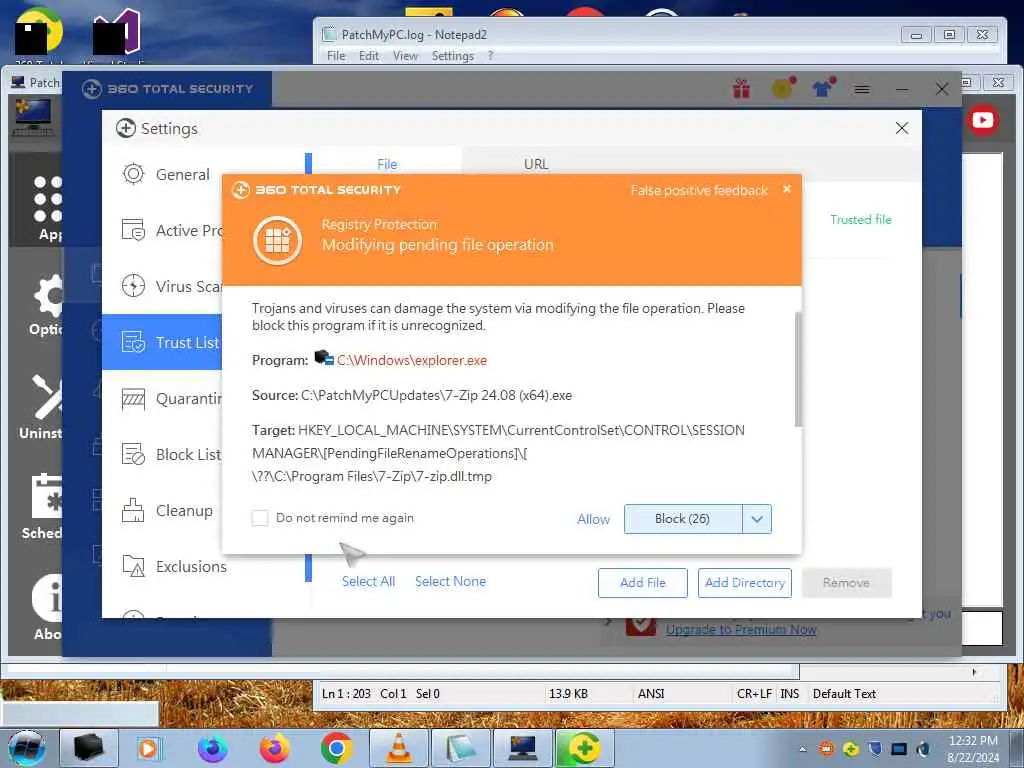
Task: Click Registry Protection grid icon in alert
Action: coord(278,240)
